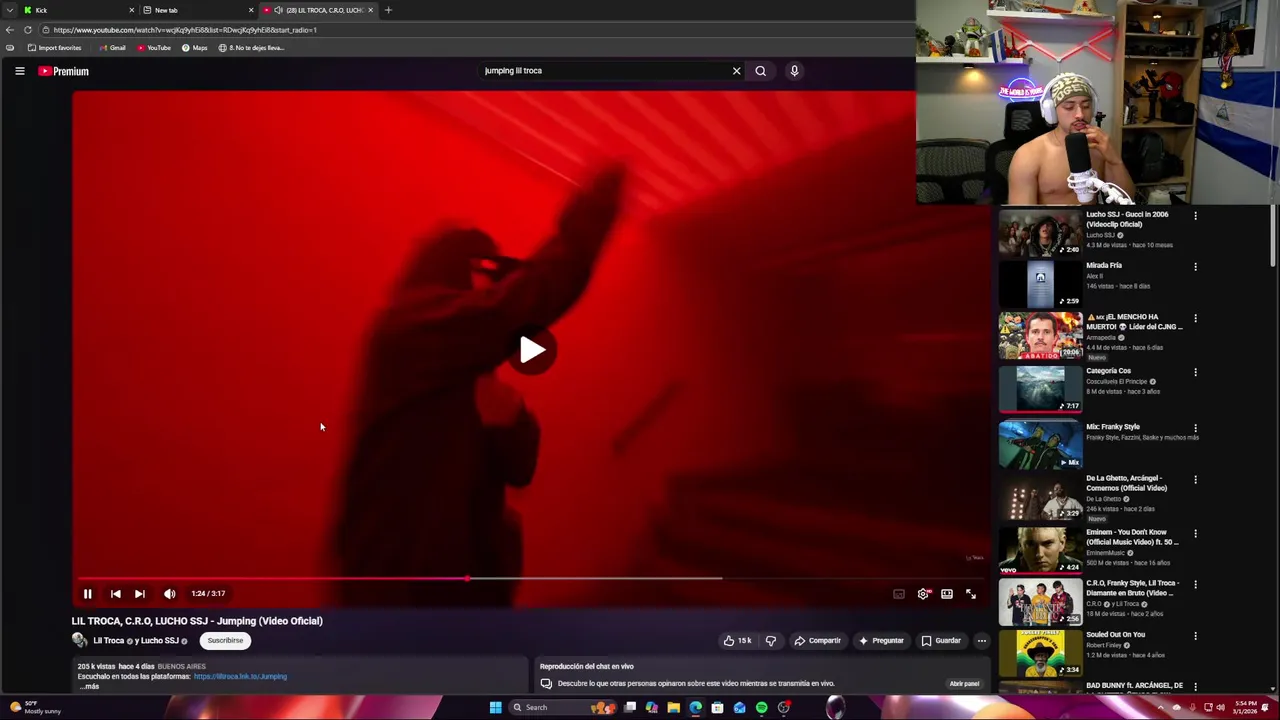Viewport: 1280px width, 720px height.
Task: Skip to next video in playlist
Action: point(140,594)
